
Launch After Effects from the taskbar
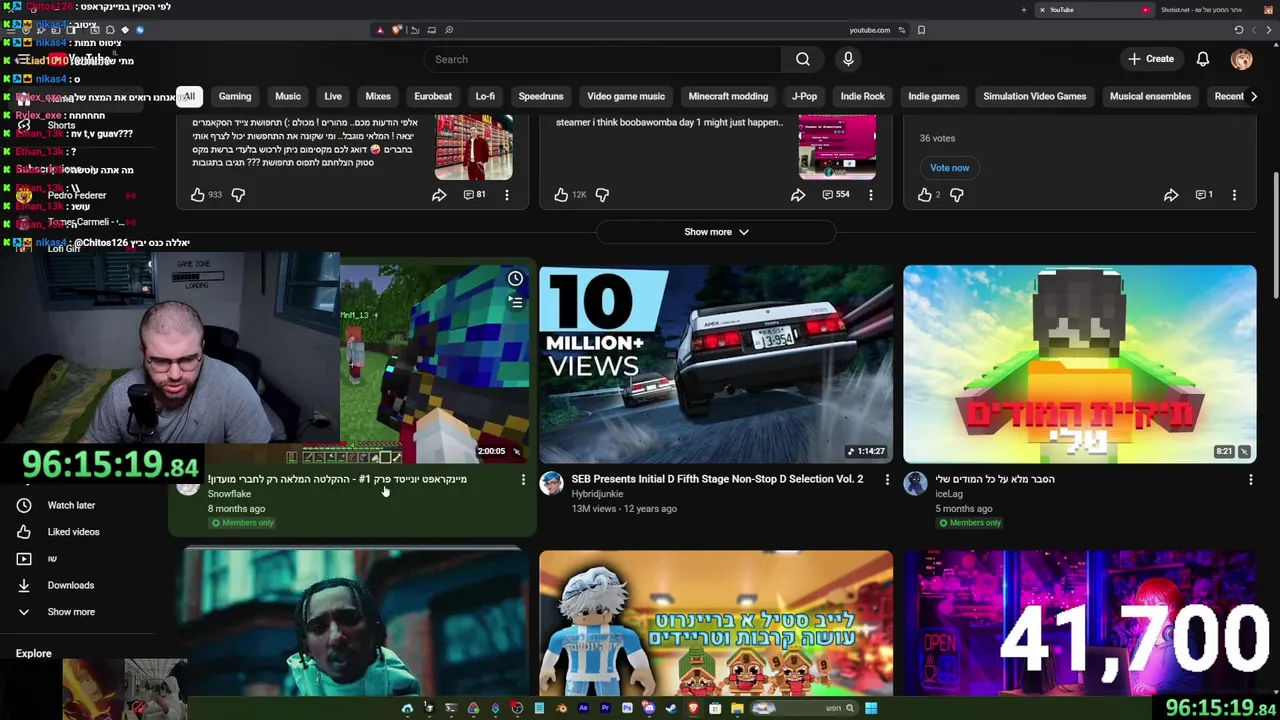tap(583, 708)
